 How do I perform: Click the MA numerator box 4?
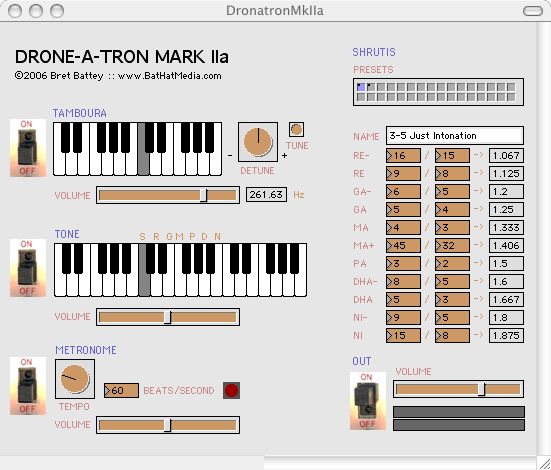[403, 227]
